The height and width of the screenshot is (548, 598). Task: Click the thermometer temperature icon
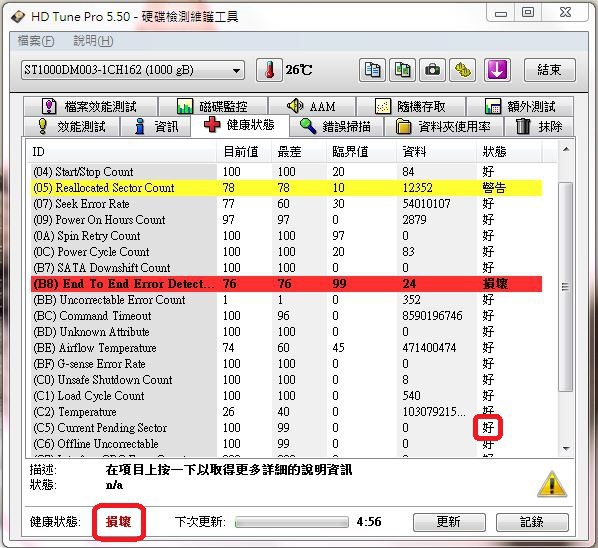pos(269,70)
